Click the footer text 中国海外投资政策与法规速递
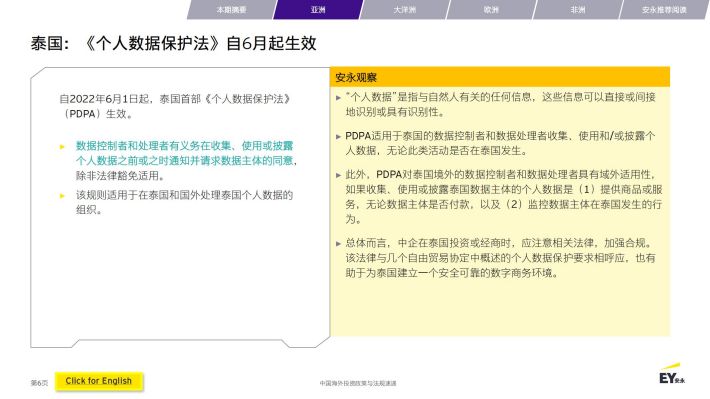This screenshot has width=710, height=399. (358, 383)
